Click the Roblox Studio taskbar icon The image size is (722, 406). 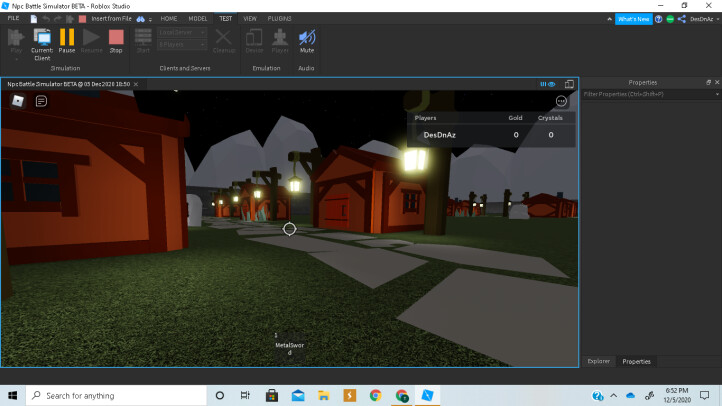click(427, 395)
